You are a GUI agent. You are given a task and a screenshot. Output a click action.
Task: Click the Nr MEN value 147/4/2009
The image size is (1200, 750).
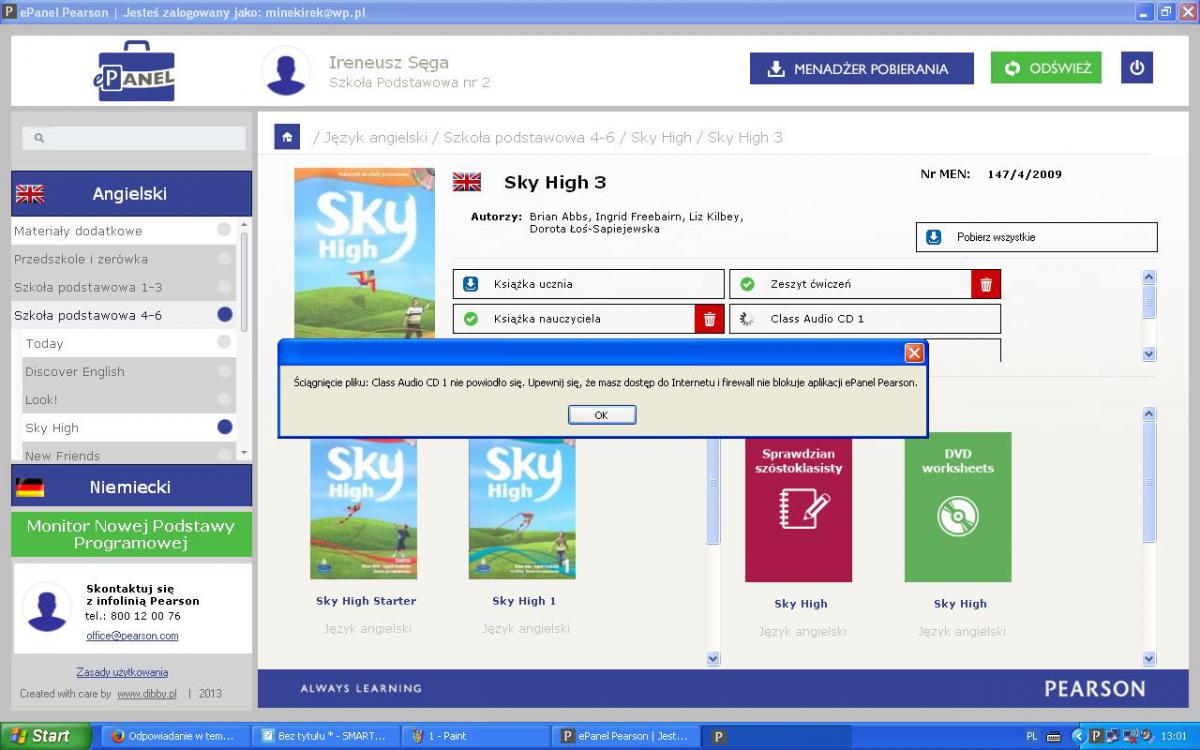tap(1024, 174)
